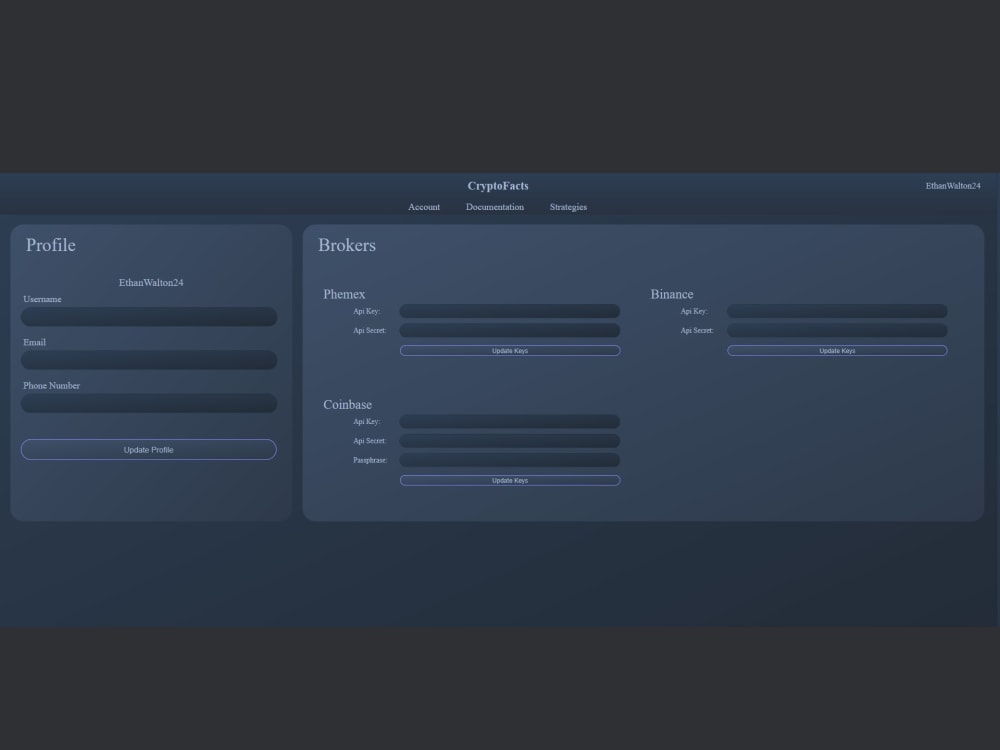Select the Phemex Api Secret field
1000x750 pixels.
(x=510, y=330)
